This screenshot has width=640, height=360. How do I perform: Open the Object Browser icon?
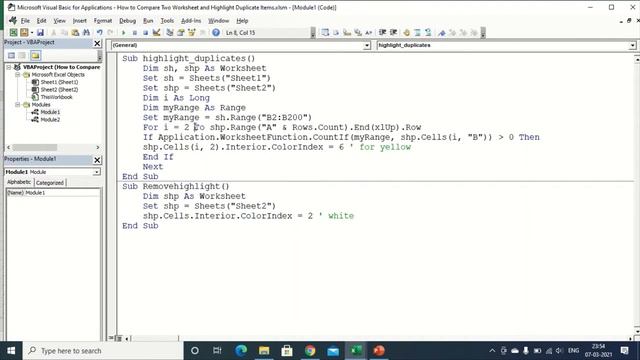tap(191, 33)
